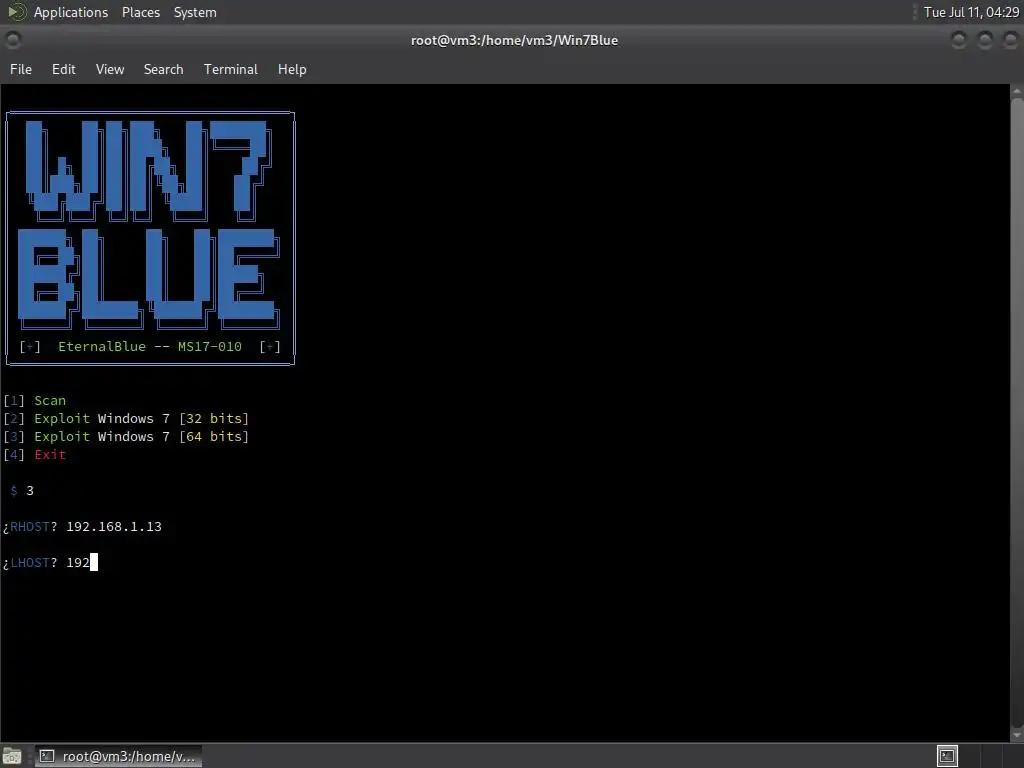Open the File menu
The width and height of the screenshot is (1024, 768).
pyautogui.click(x=21, y=69)
